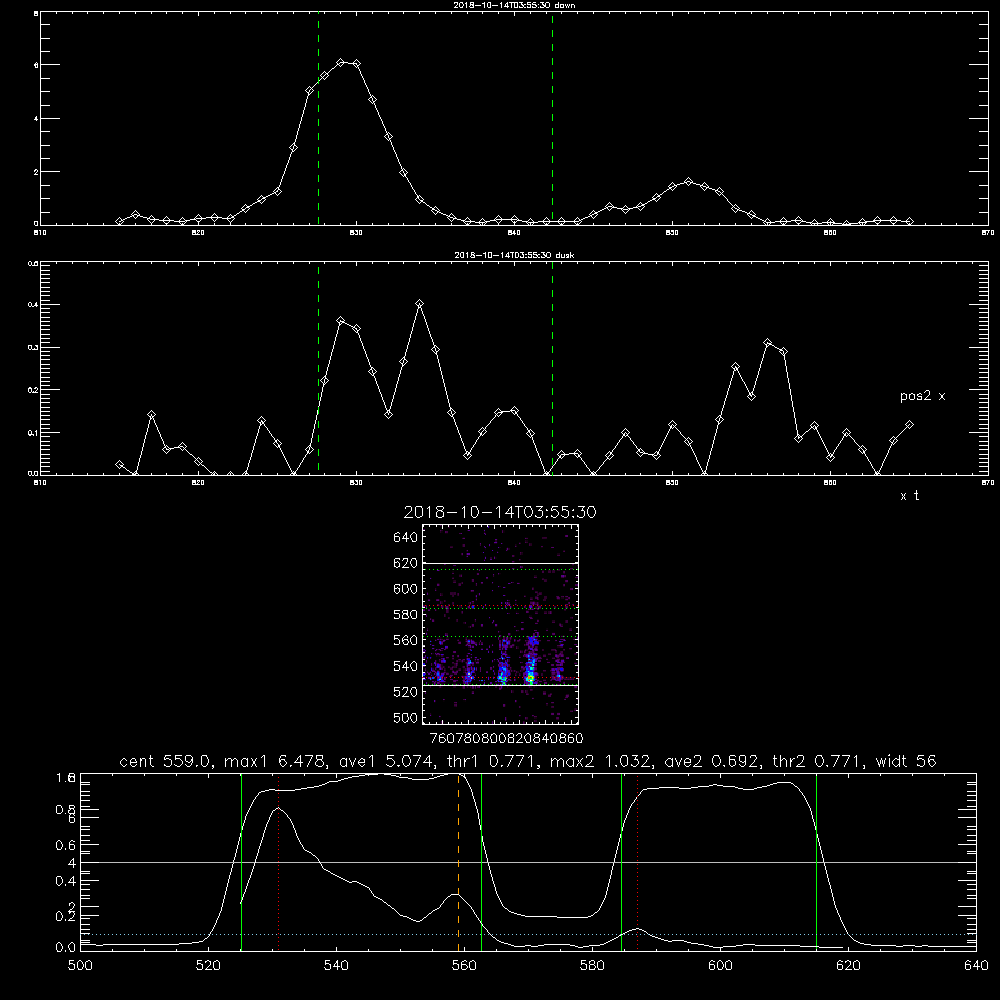1000x1000 pixels.
Task: Click the green vertical line near 563 in bottom plot
Action: tap(481, 862)
